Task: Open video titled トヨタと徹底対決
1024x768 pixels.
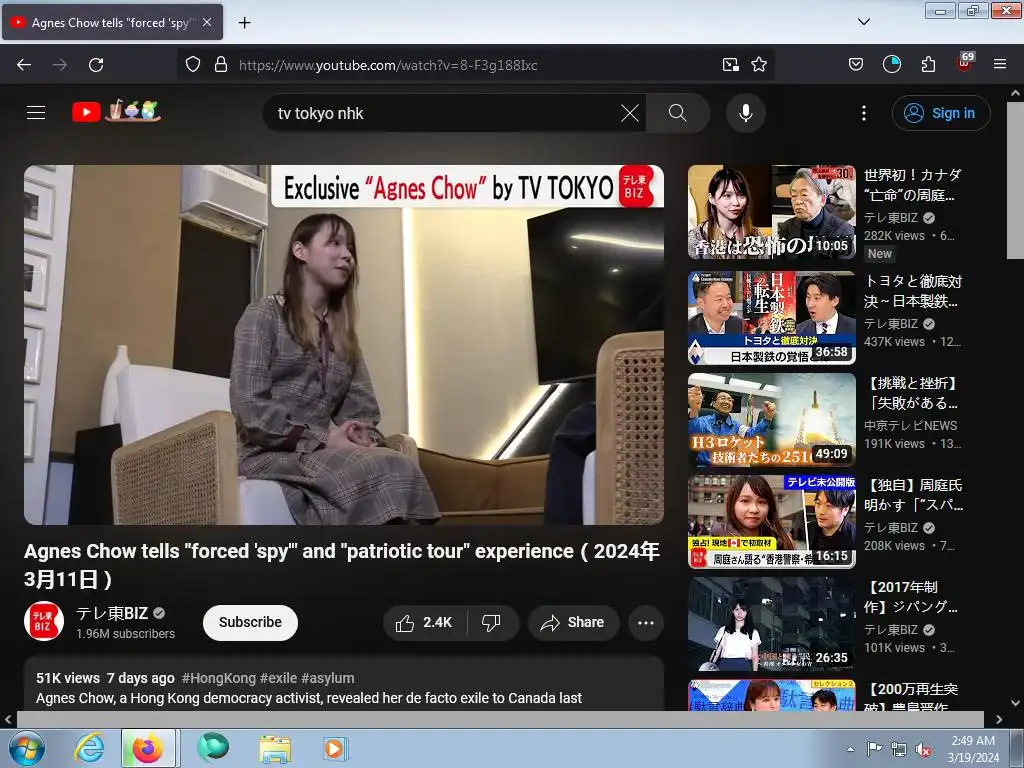Action: [x=912, y=291]
